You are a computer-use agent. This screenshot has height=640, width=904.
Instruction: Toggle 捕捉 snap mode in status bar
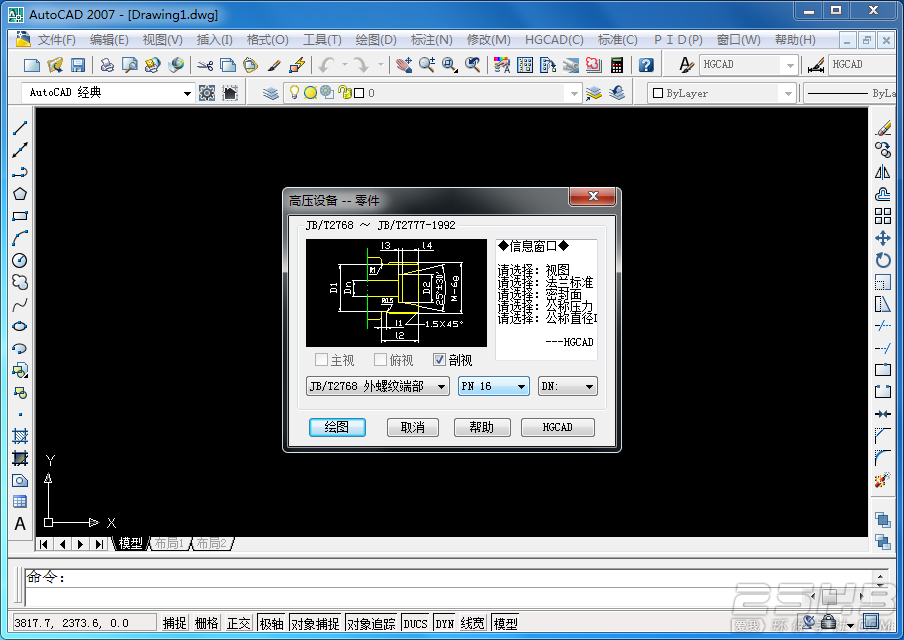coord(175,623)
